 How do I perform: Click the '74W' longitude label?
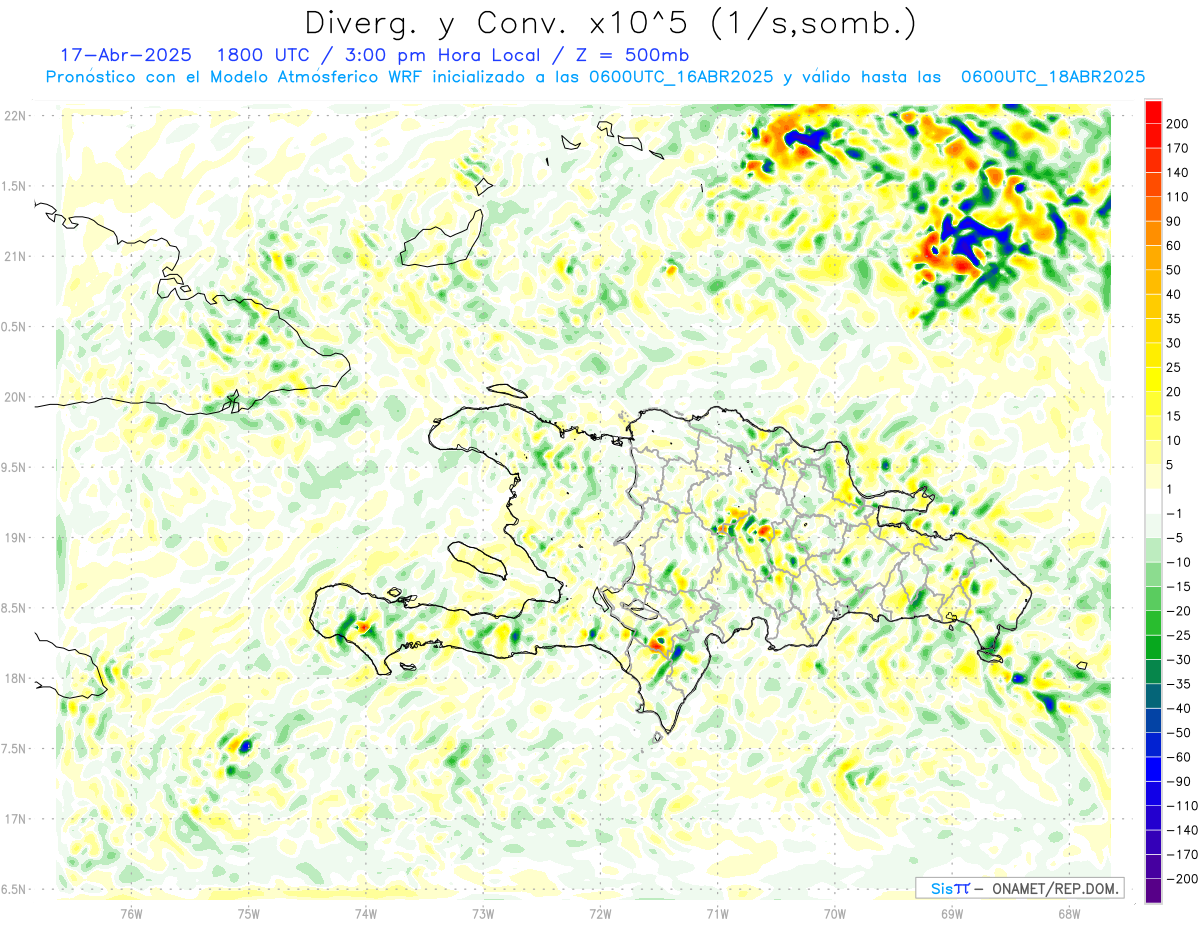[366, 913]
